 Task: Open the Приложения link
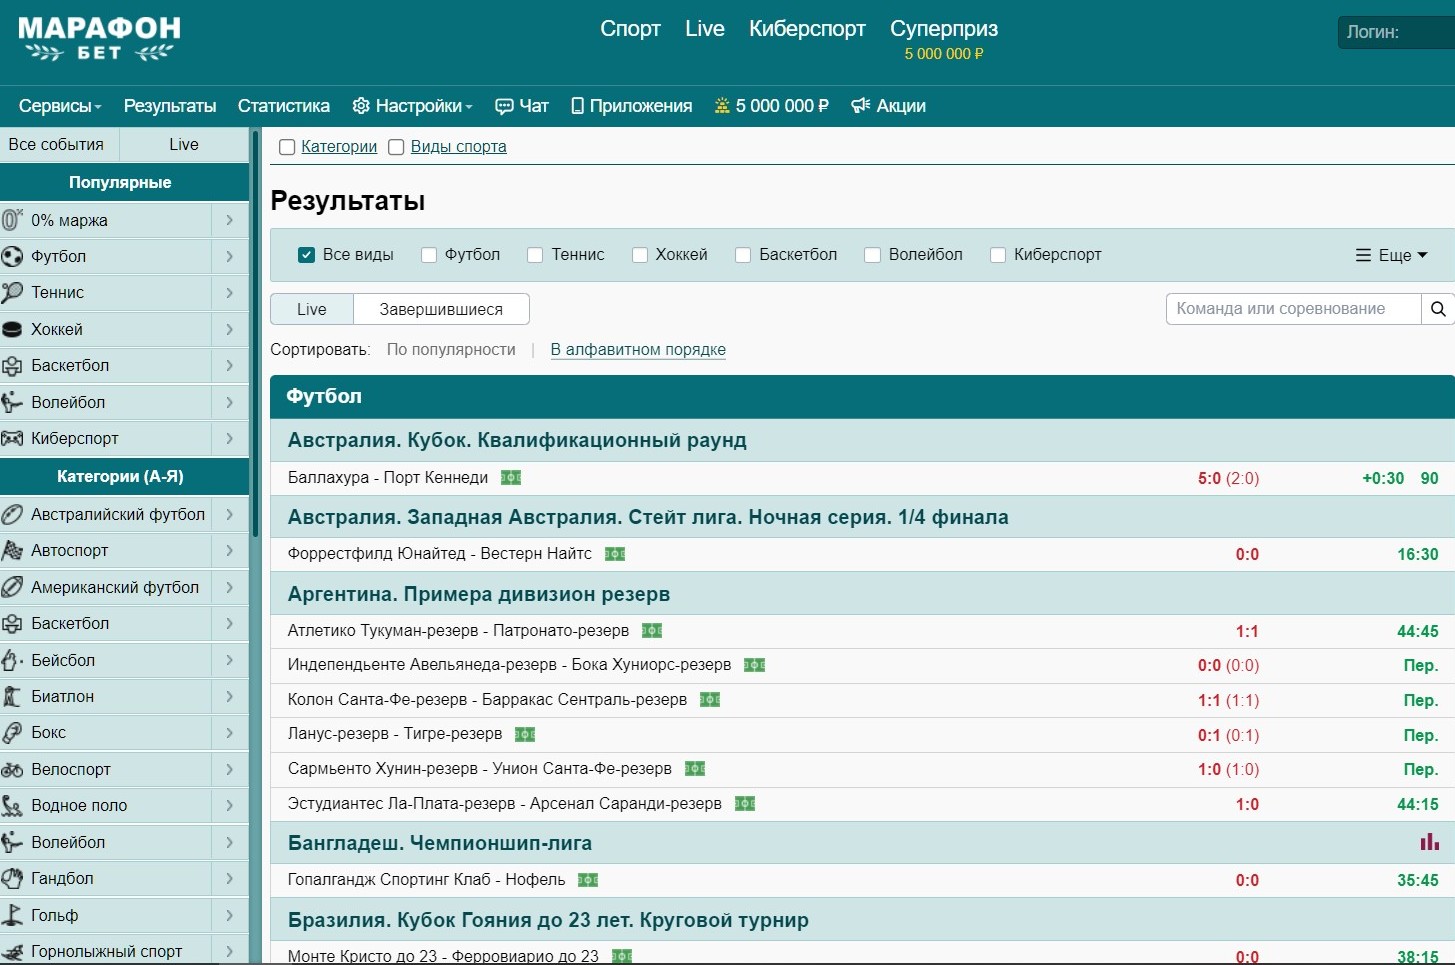point(631,106)
